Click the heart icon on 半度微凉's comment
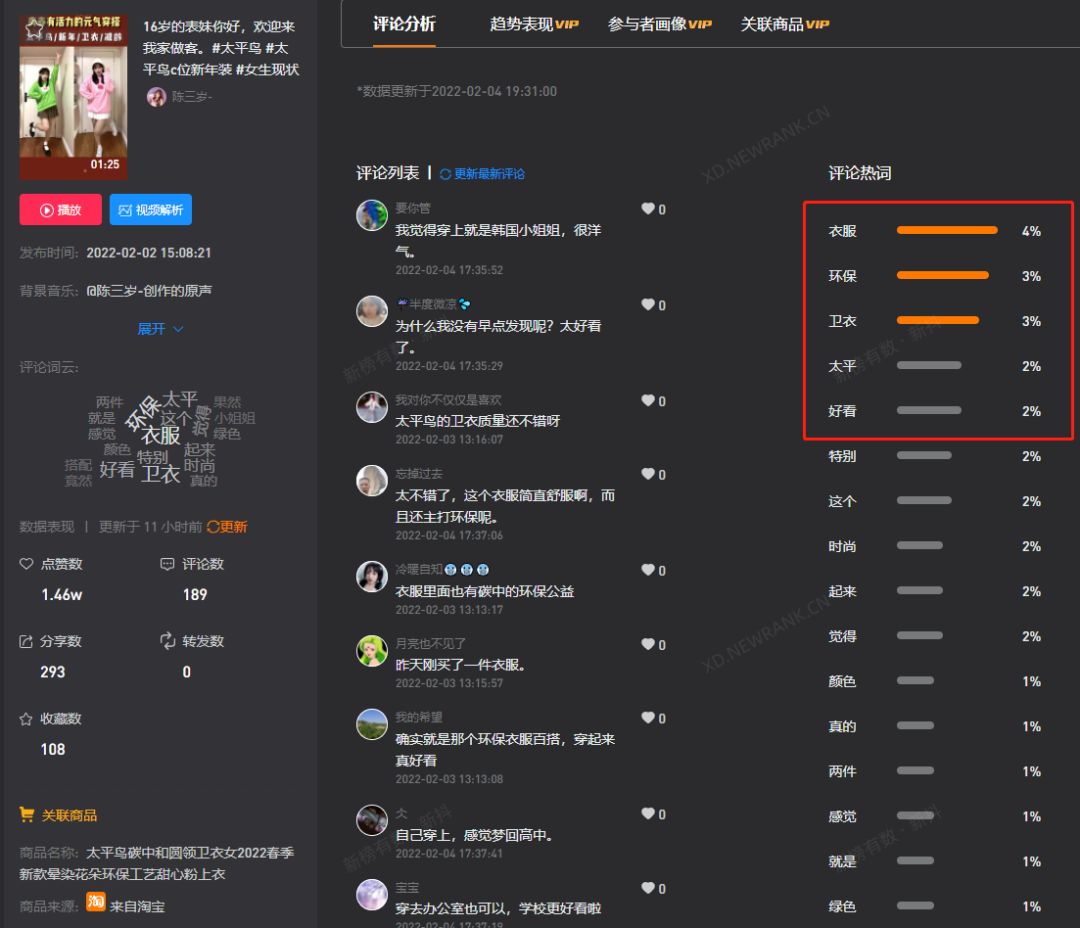The image size is (1080, 928). point(647,305)
